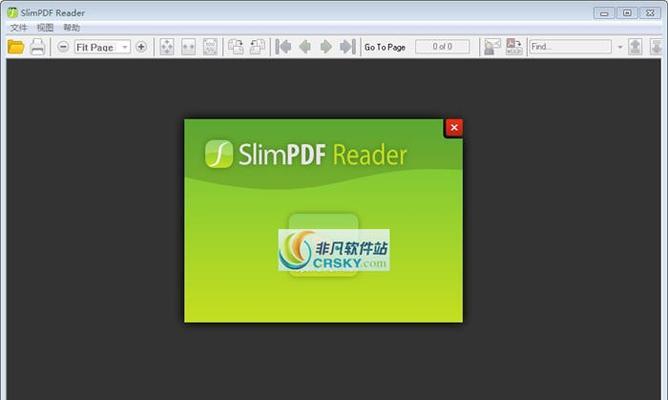This screenshot has height=400, width=668.
Task: Select the fit page view icon
Action: click(167, 46)
